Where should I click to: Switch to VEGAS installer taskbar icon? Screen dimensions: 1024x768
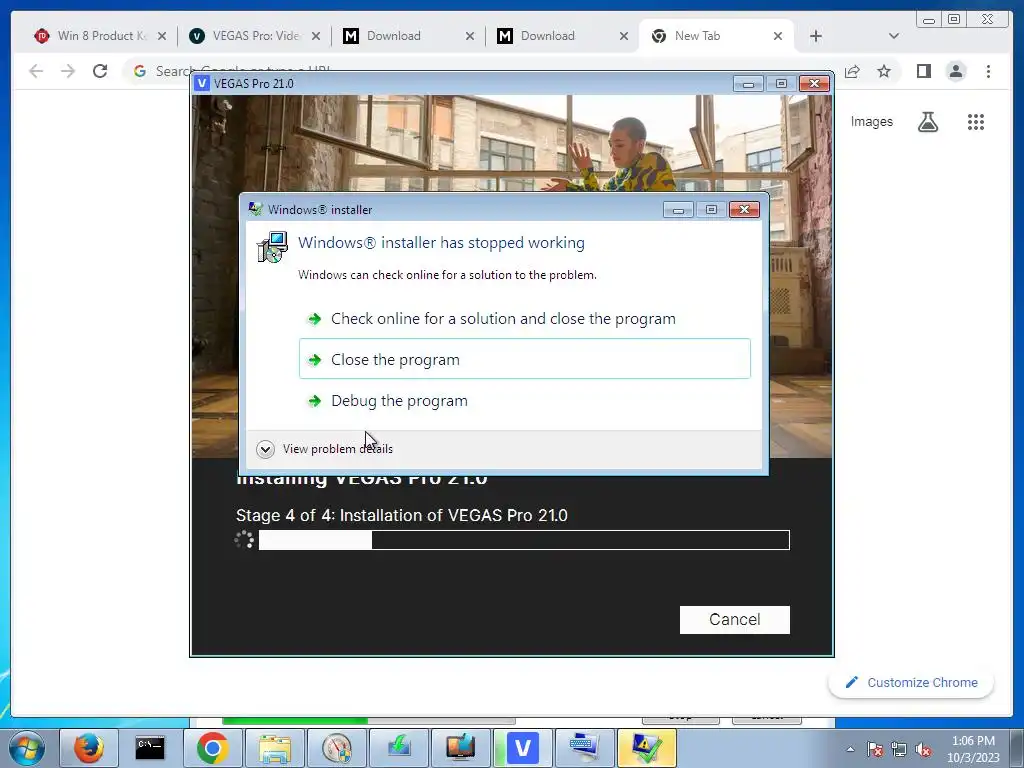pos(522,748)
